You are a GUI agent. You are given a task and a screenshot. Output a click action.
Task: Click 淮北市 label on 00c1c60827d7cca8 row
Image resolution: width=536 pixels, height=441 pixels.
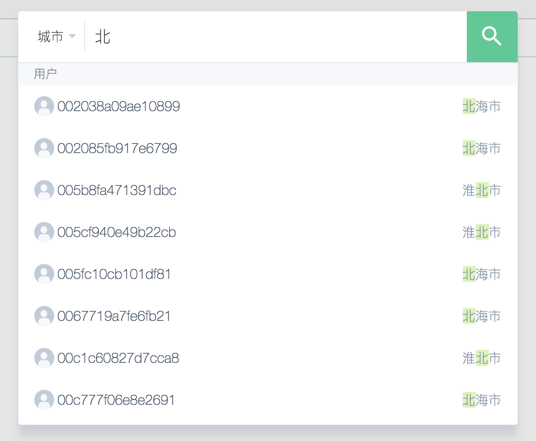click(x=481, y=358)
